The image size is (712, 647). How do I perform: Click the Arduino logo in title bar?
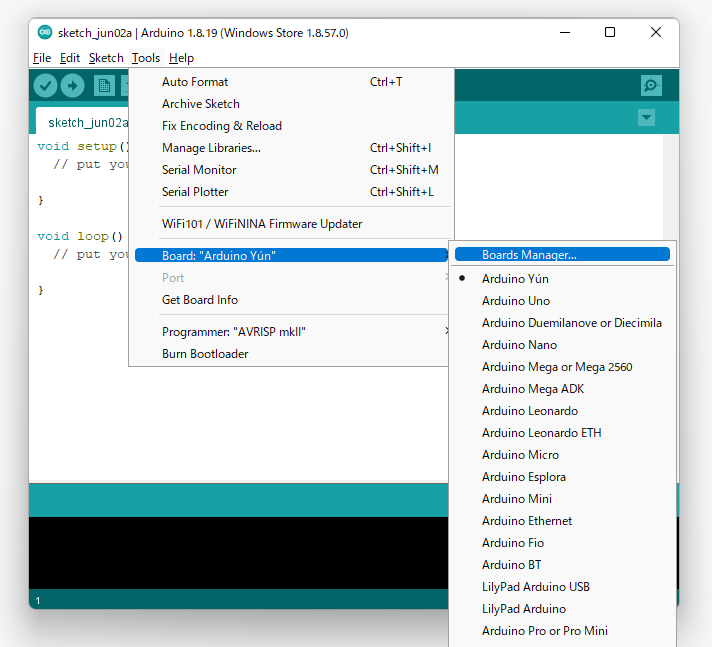click(x=45, y=32)
